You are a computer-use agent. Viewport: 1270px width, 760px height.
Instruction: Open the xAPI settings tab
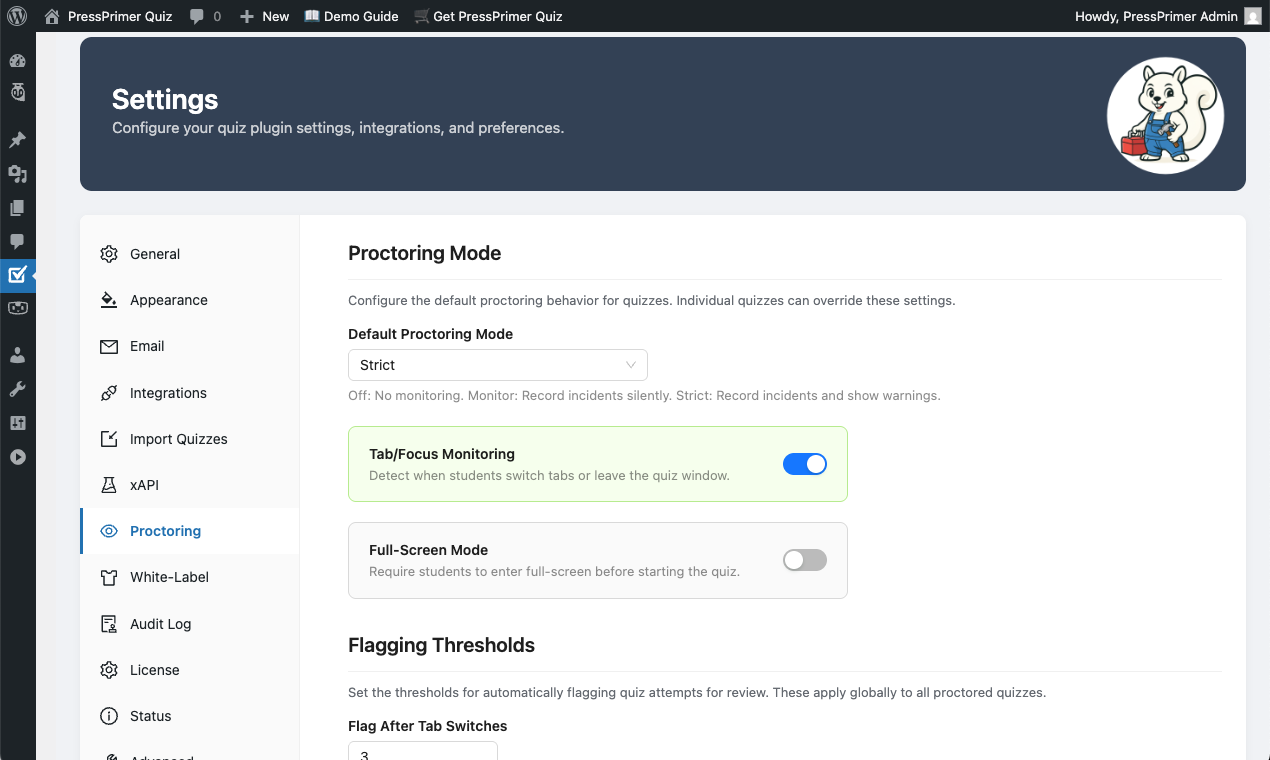tap(190, 485)
